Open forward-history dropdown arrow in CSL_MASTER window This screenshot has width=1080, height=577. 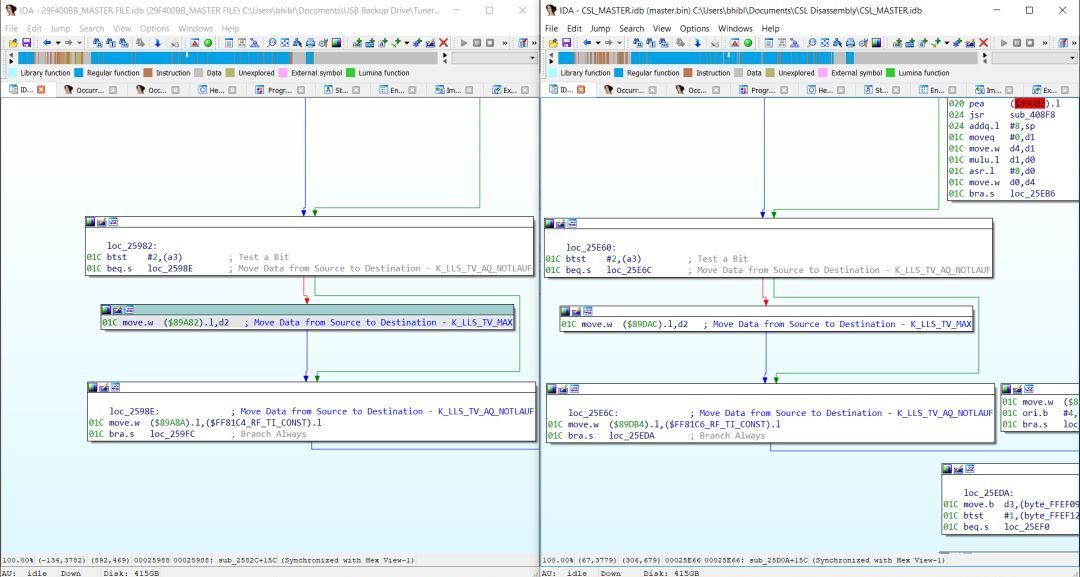click(619, 43)
